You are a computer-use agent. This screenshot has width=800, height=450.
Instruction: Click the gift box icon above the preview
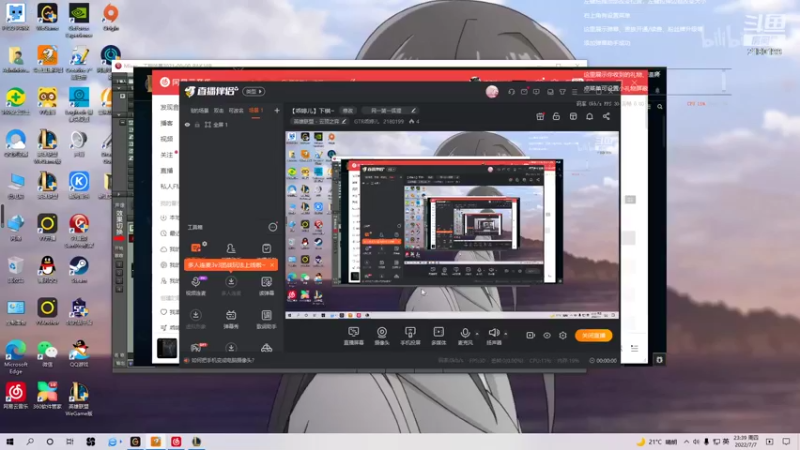pyautogui.click(x=540, y=116)
